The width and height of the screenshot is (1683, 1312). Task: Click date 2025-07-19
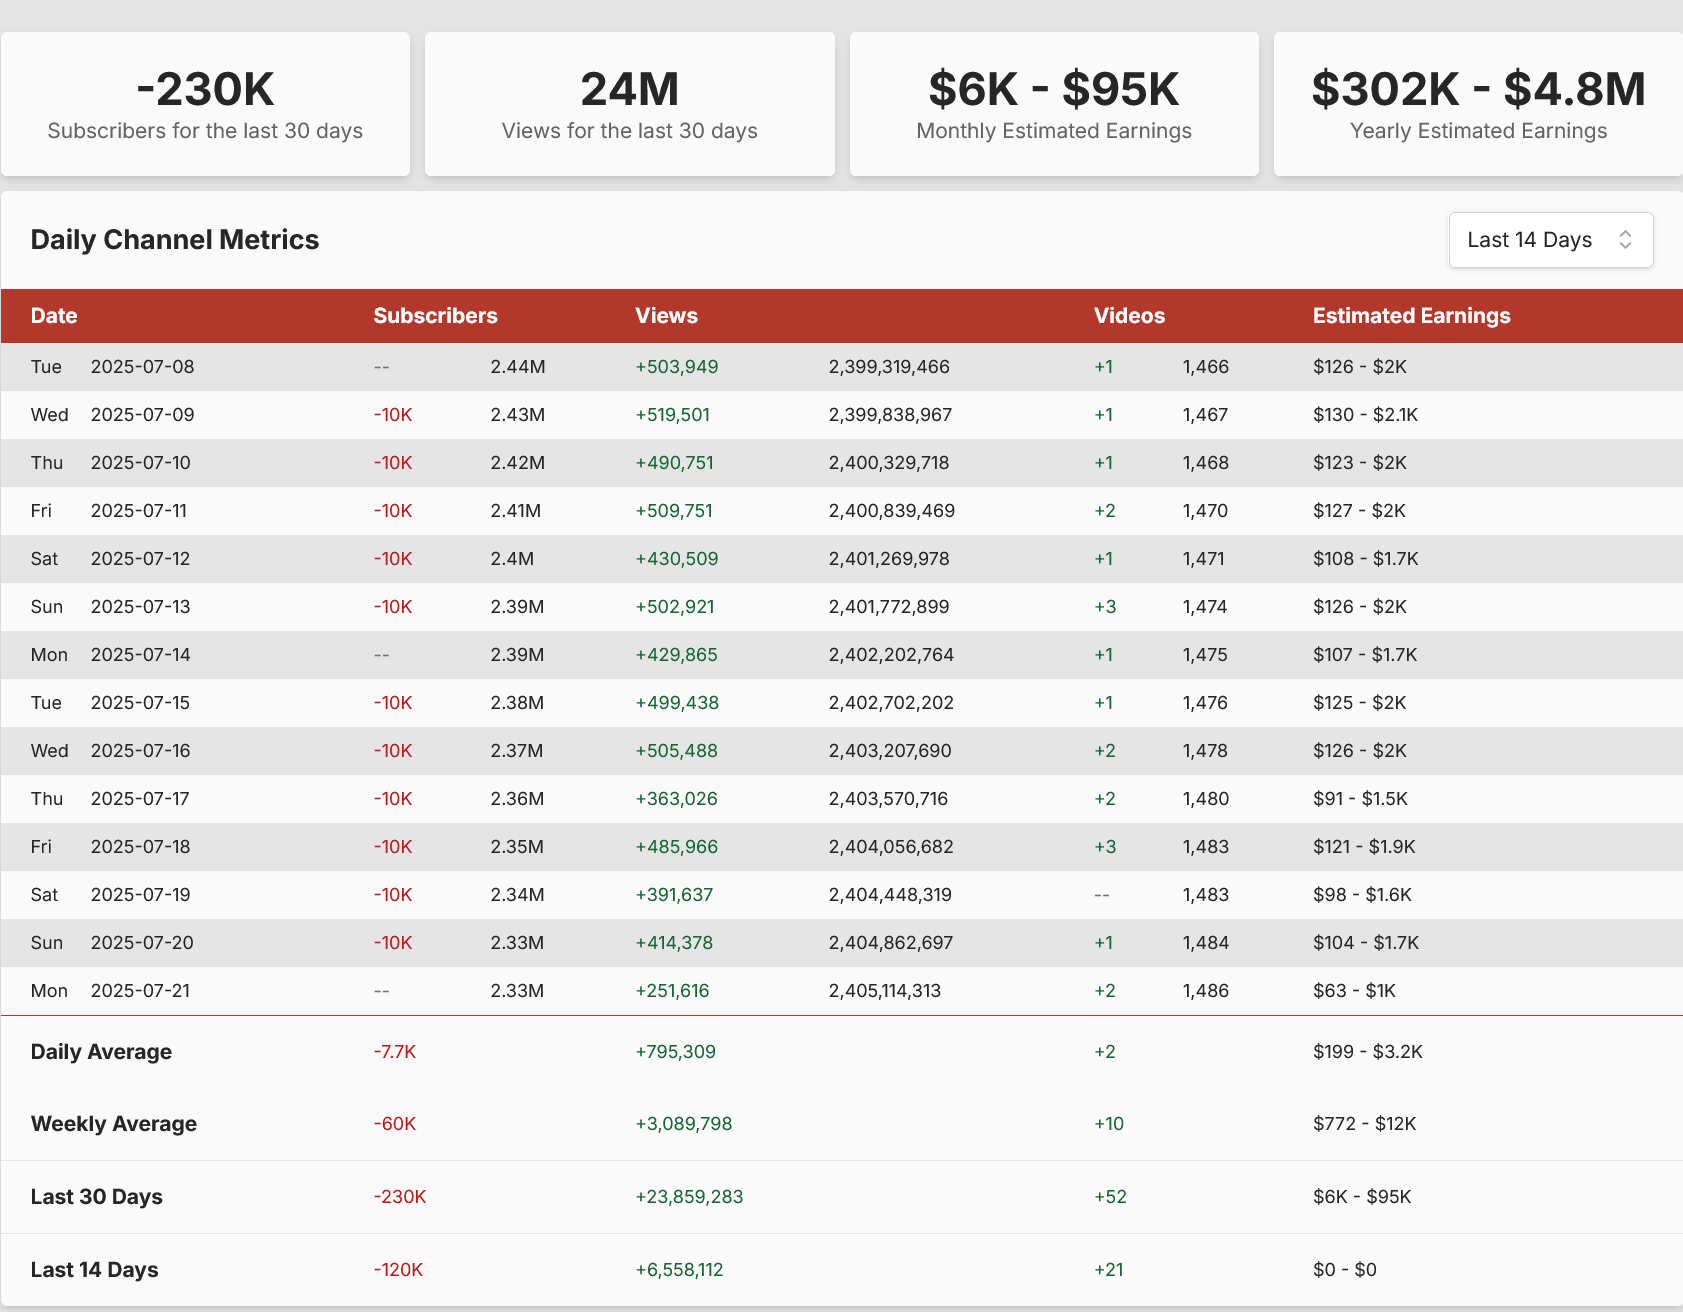tap(141, 895)
